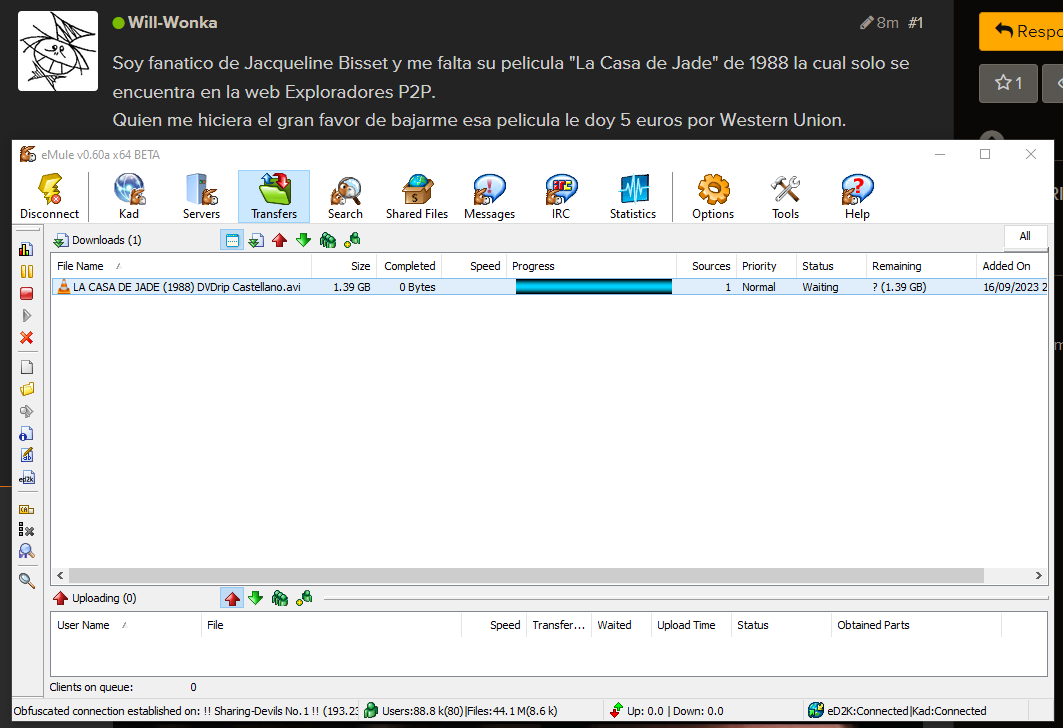Show known clients icon in Downloads toolbar
Screen dimensions: 1063x728
point(352,240)
